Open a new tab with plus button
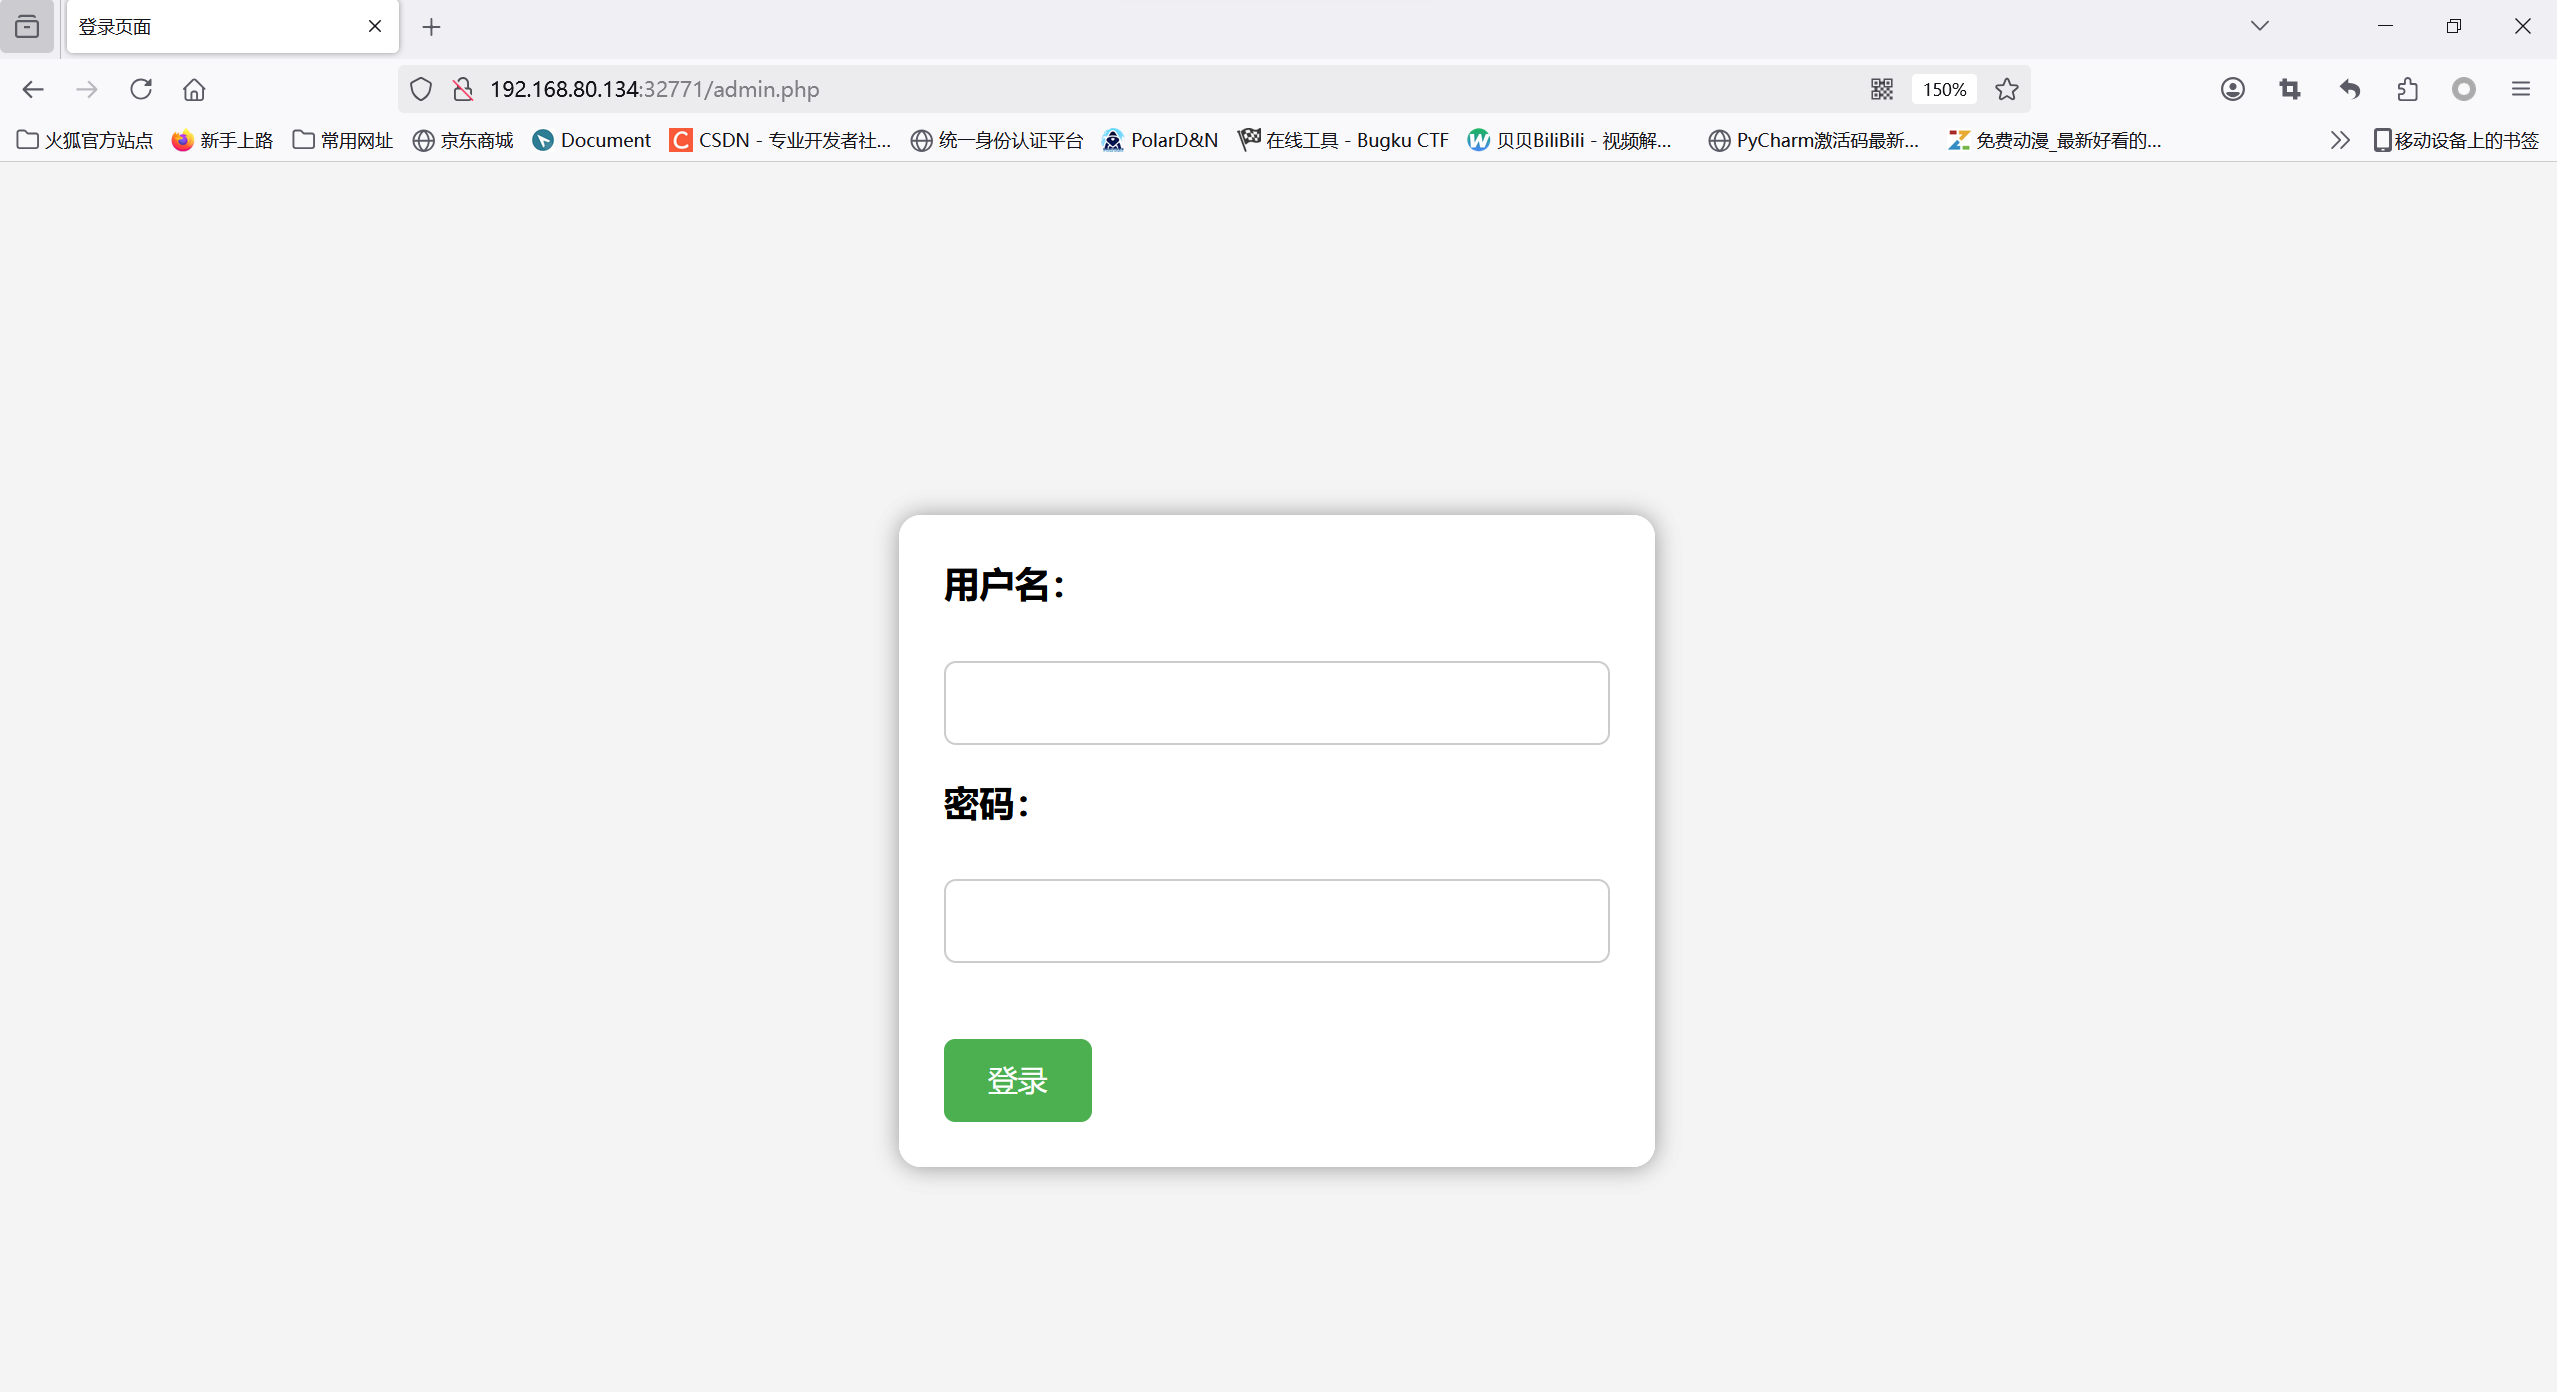This screenshot has width=2557, height=1392. (x=431, y=27)
